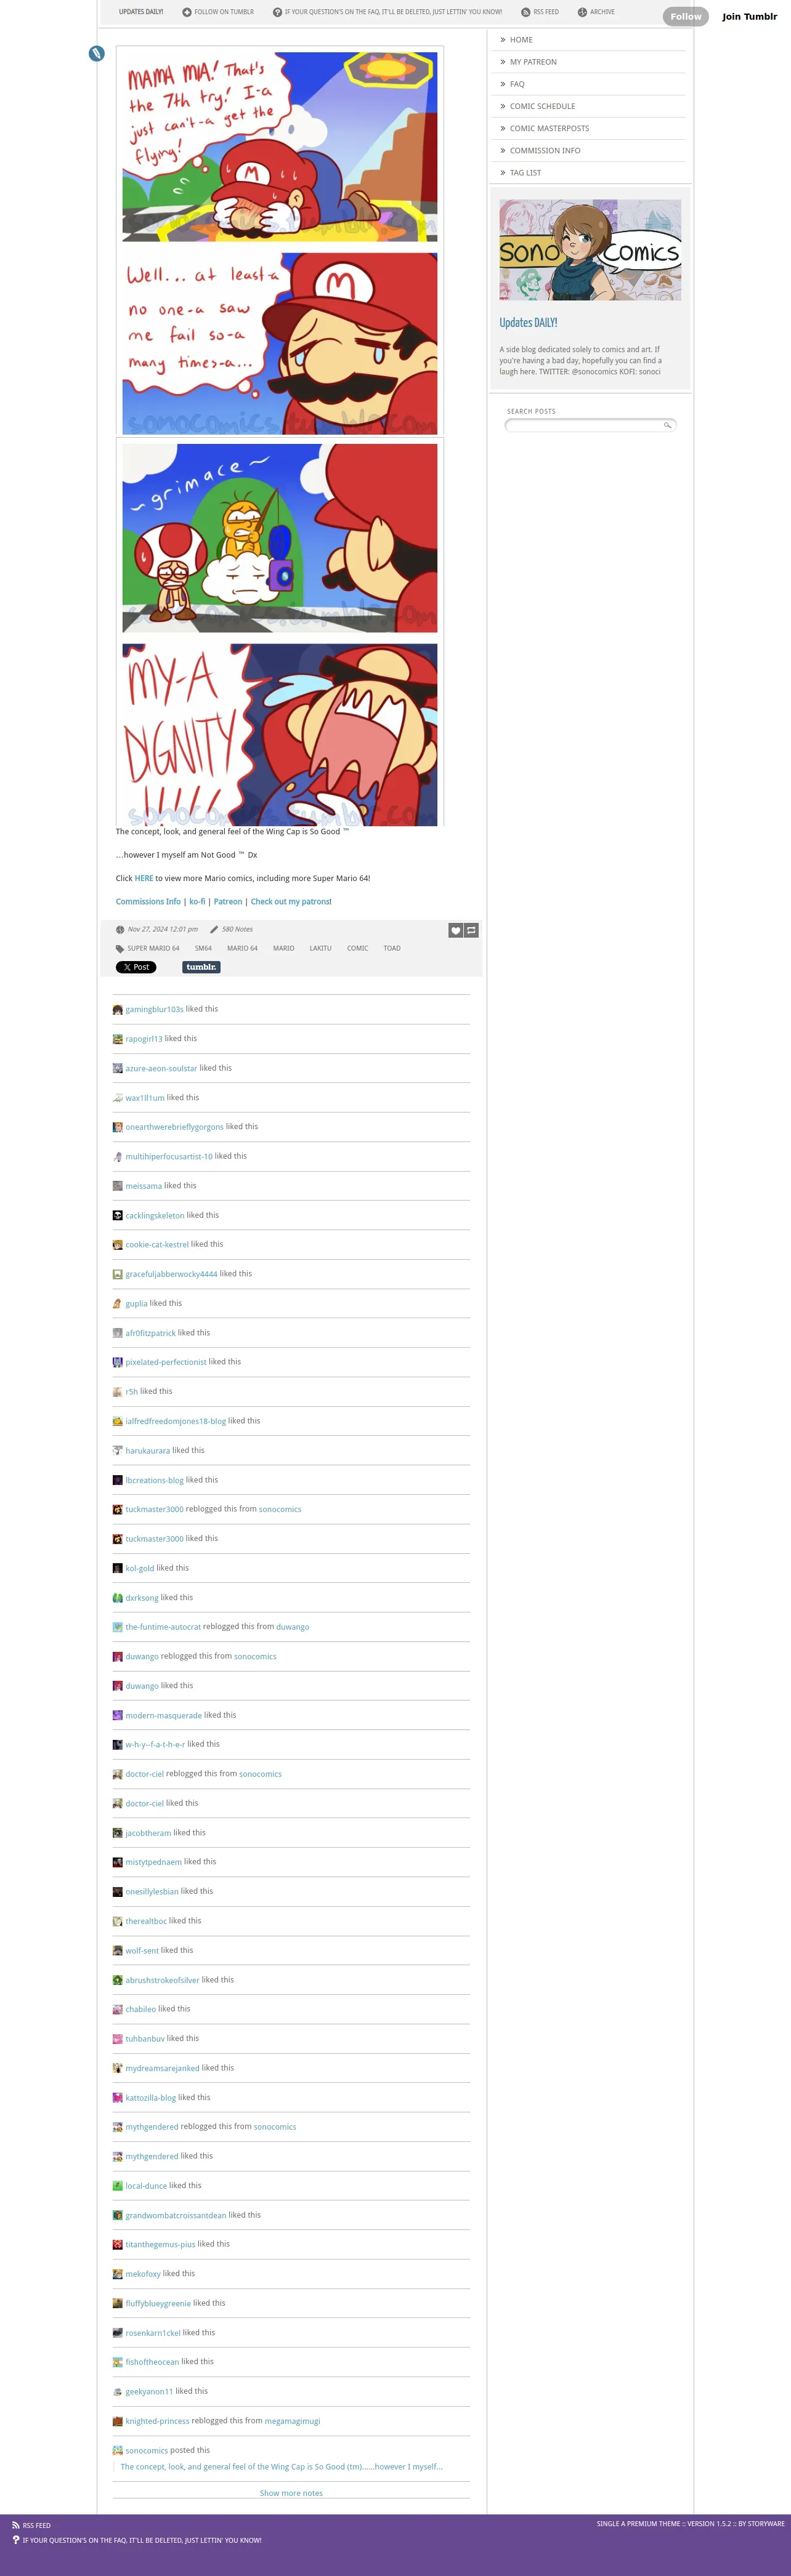Viewport: 791px width, 2576px height.
Task: Click fishoftheocean profile link
Action: [x=152, y=2362]
